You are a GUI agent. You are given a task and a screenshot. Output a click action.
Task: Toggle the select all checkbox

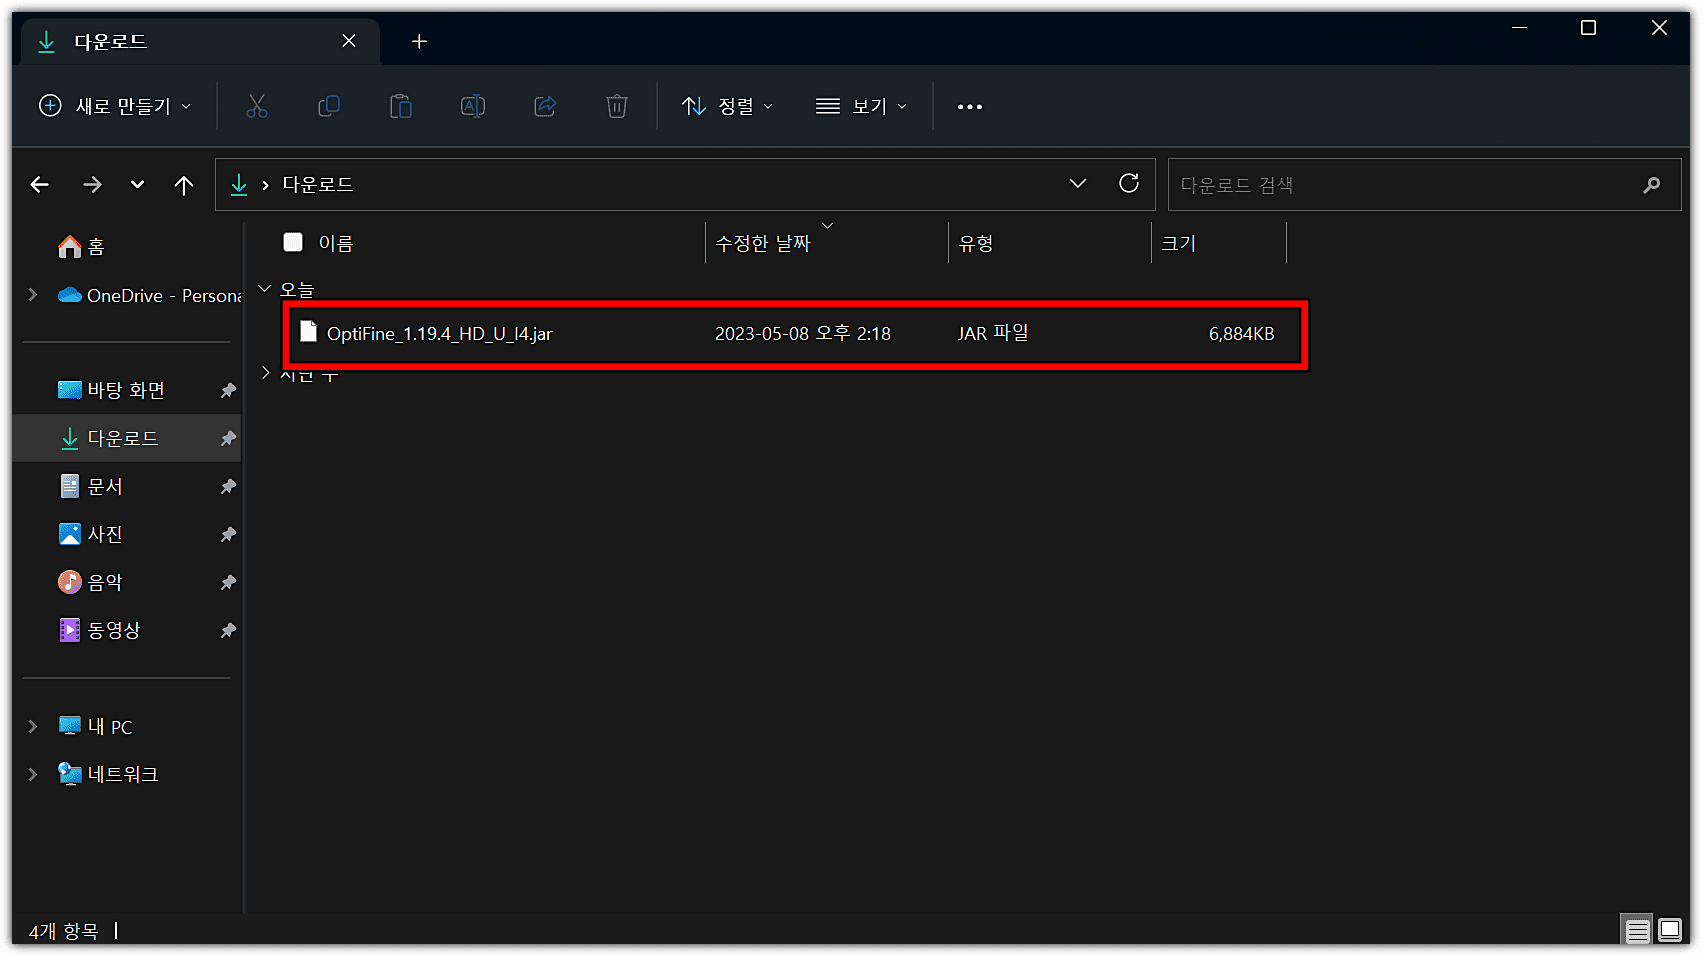tap(293, 242)
